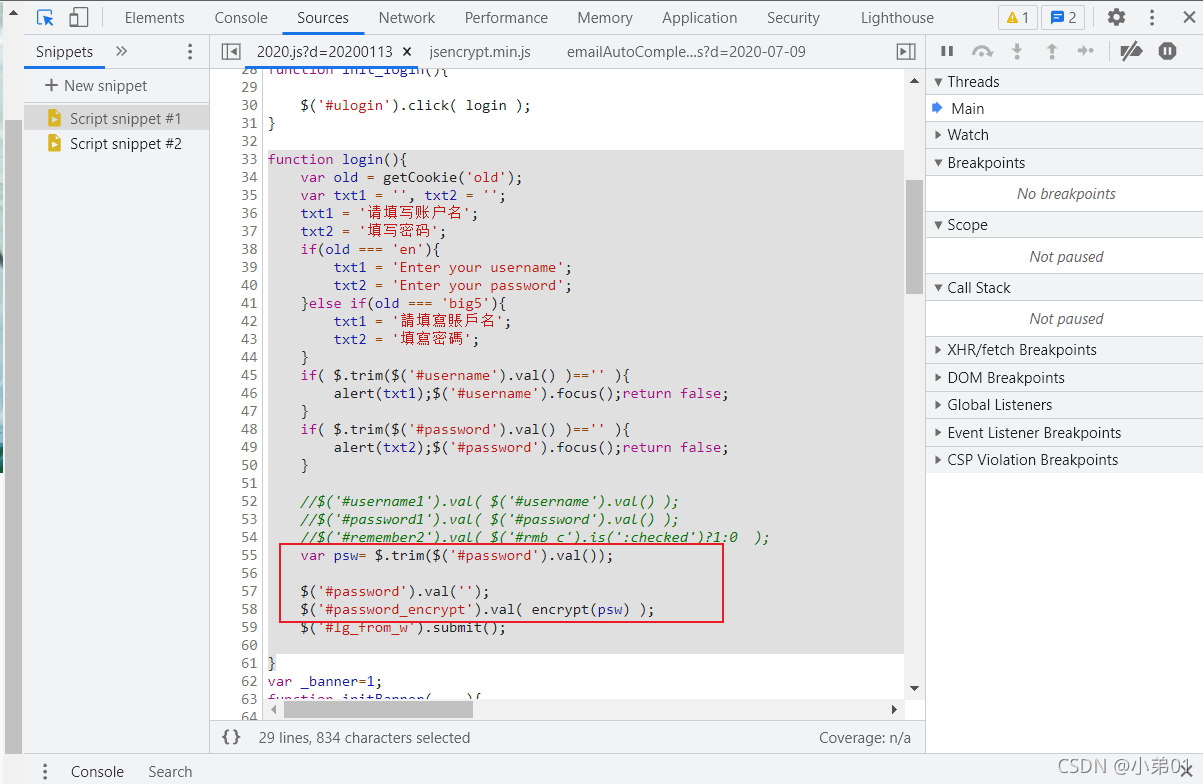Viewport: 1203px width, 784px height.
Task: Click the pause script execution icon
Action: [x=946, y=50]
